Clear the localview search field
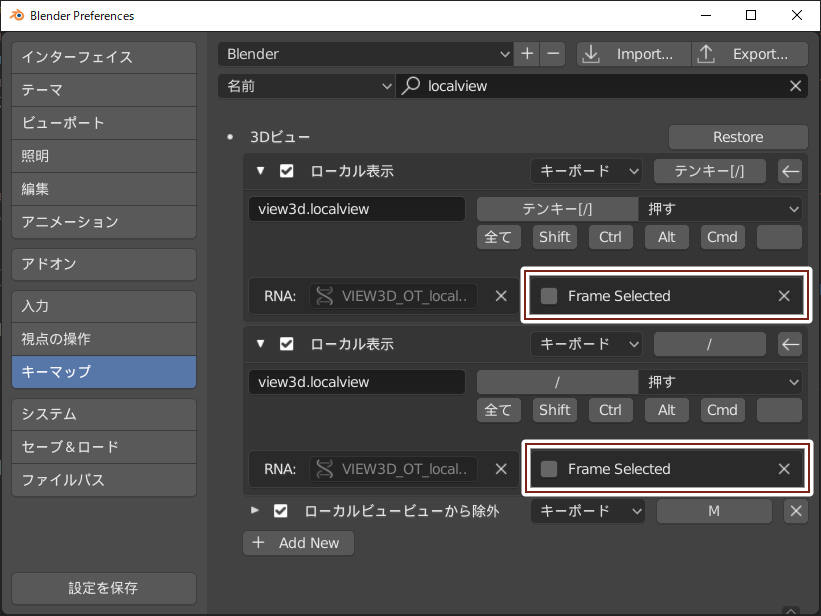This screenshot has width=821, height=616. [795, 86]
